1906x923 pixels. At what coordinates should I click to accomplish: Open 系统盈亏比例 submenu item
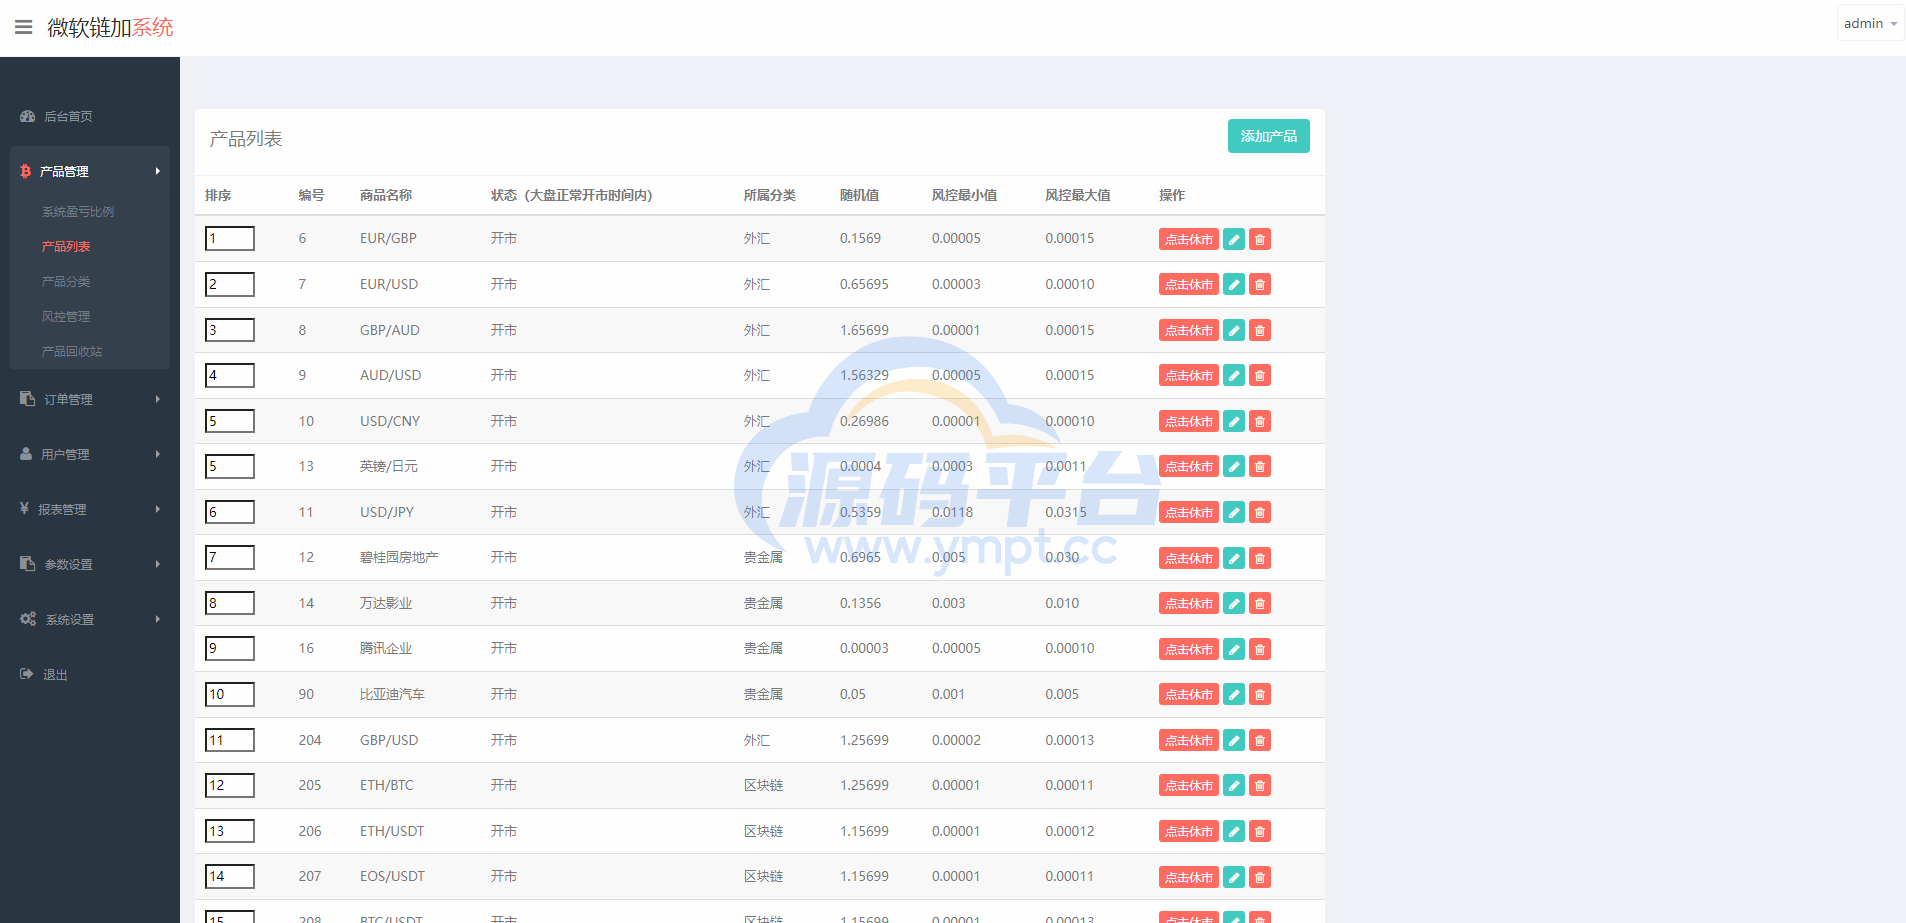tap(78, 212)
